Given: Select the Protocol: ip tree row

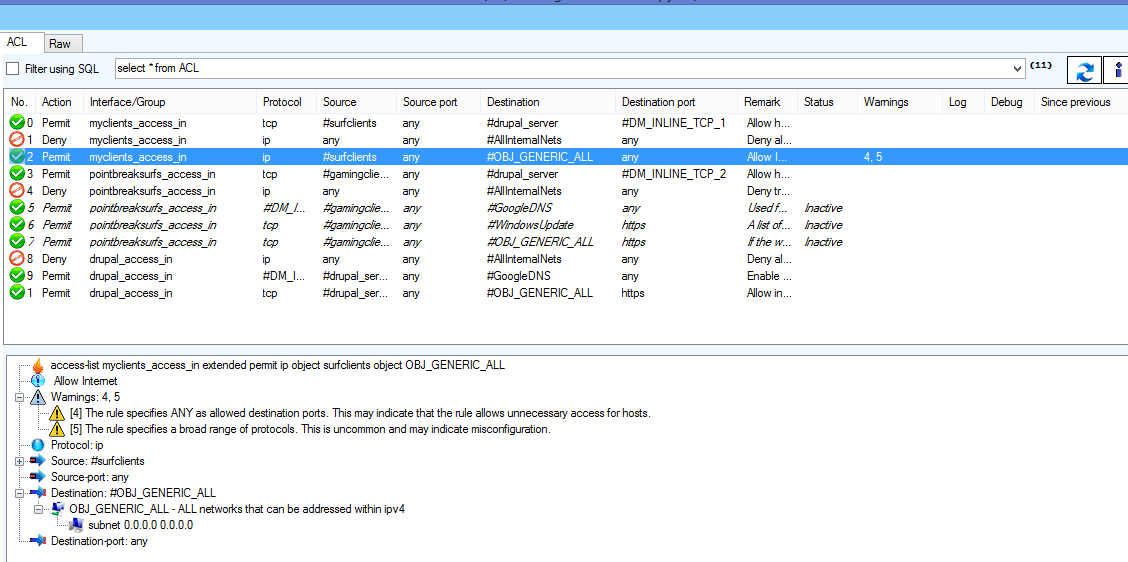Looking at the screenshot, I should tap(77, 445).
